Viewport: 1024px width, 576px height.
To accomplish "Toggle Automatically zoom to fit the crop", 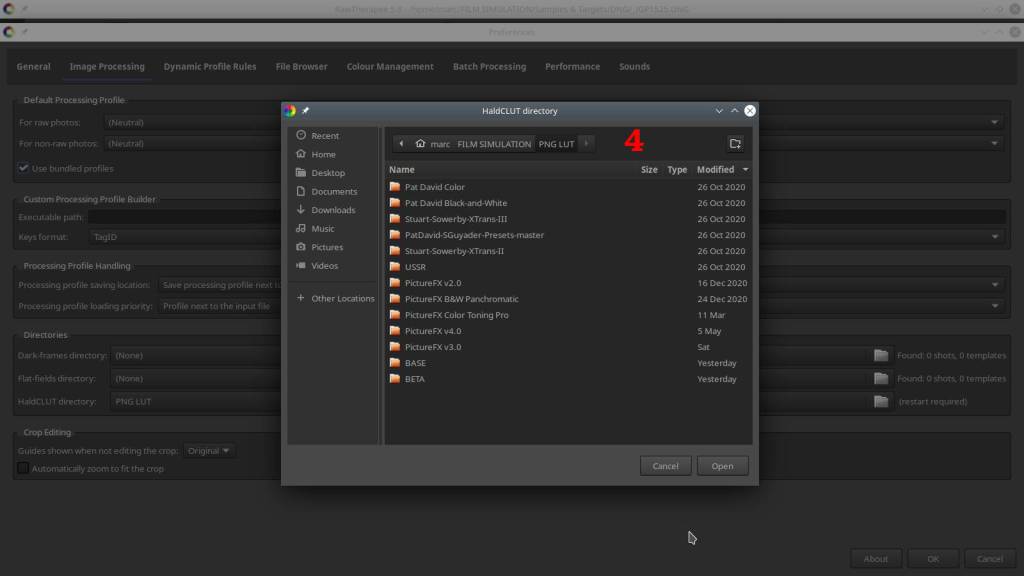I will pyautogui.click(x=24, y=468).
